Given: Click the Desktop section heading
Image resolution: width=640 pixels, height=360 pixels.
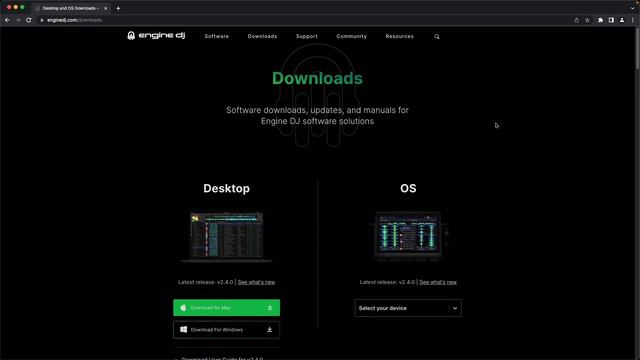Looking at the screenshot, I should [x=227, y=189].
